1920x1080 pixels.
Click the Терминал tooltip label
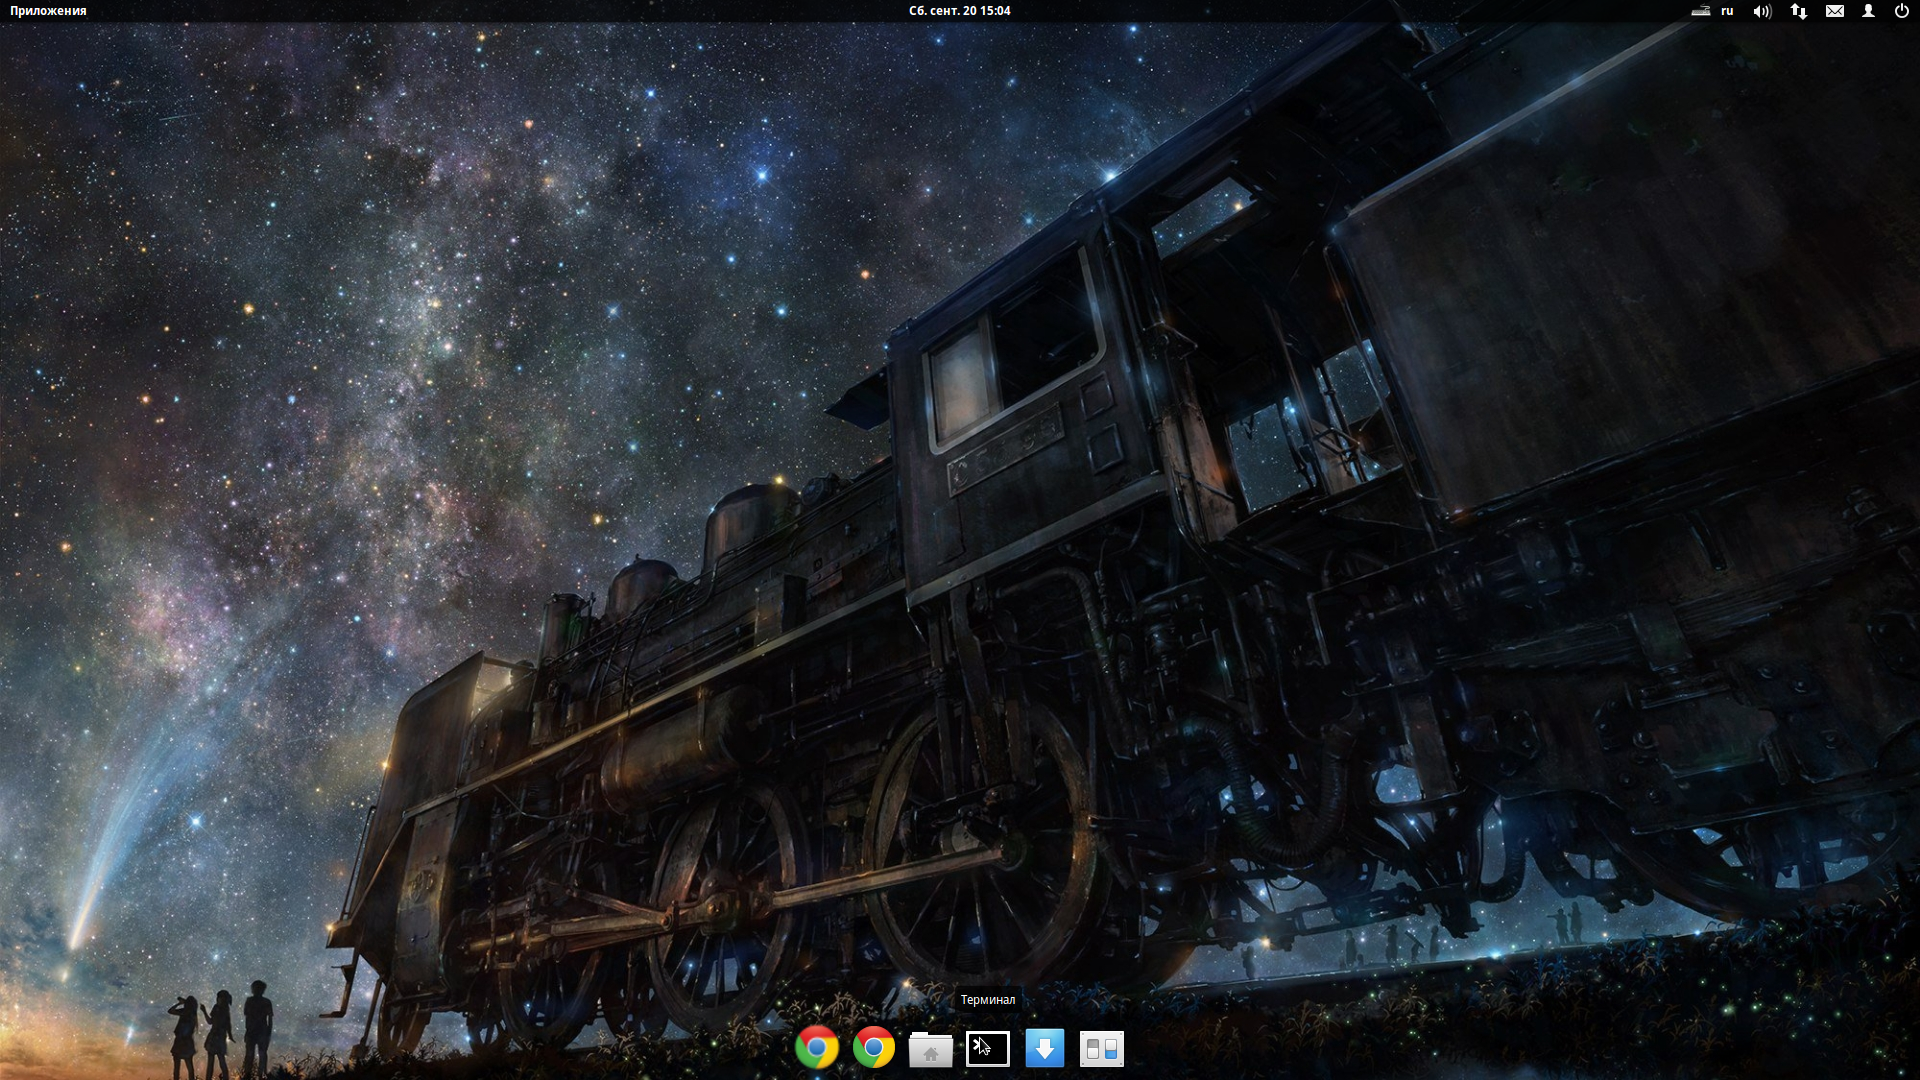tap(987, 1000)
